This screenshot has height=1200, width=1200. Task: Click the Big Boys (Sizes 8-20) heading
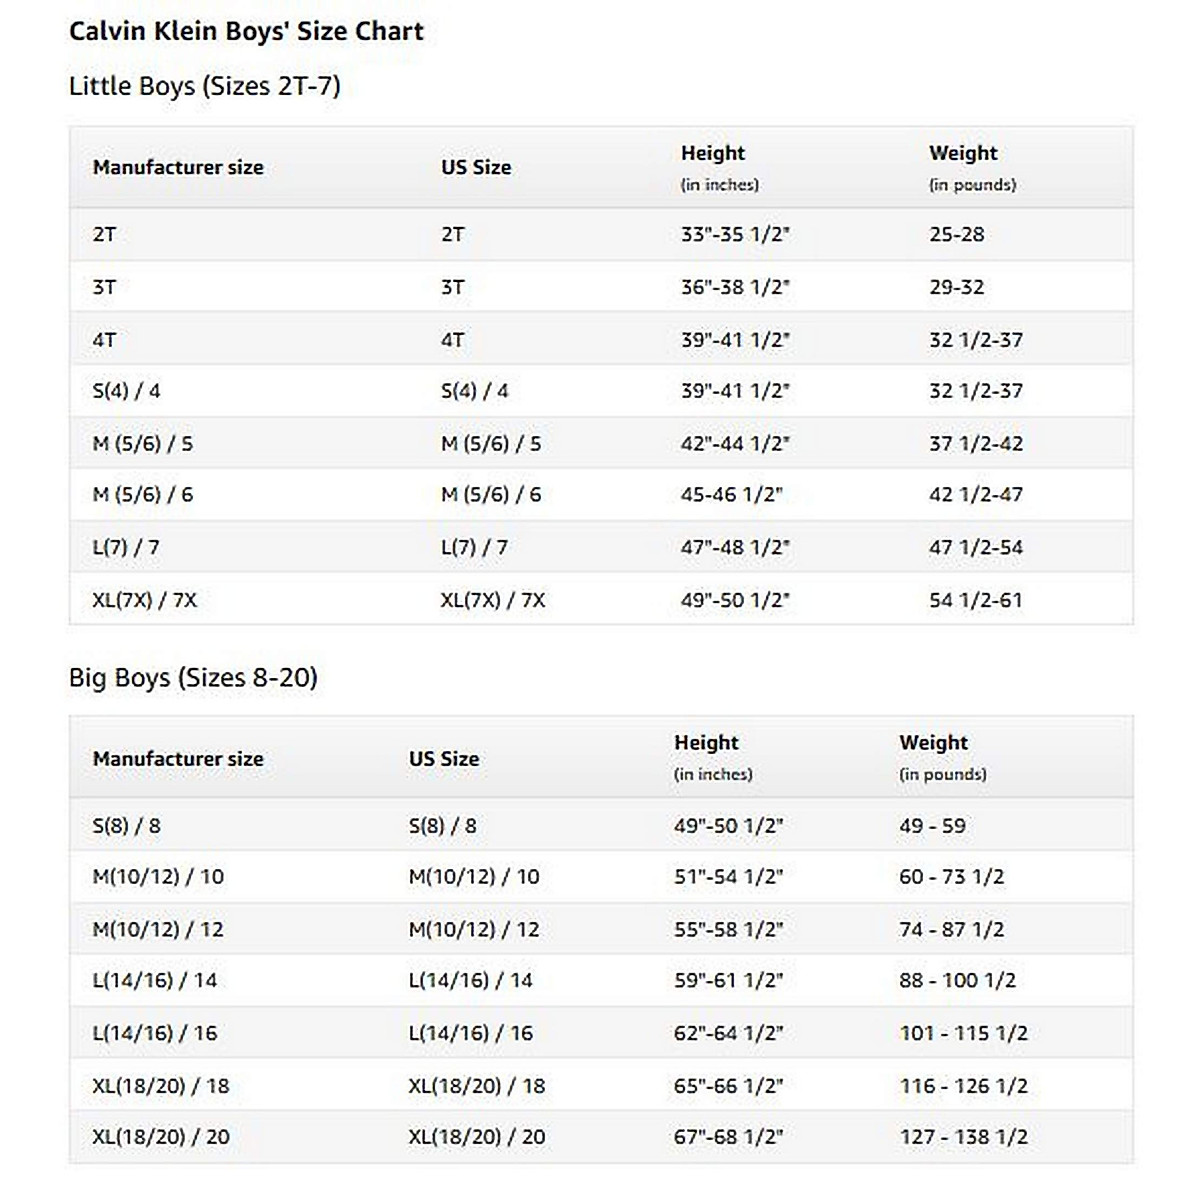193,678
